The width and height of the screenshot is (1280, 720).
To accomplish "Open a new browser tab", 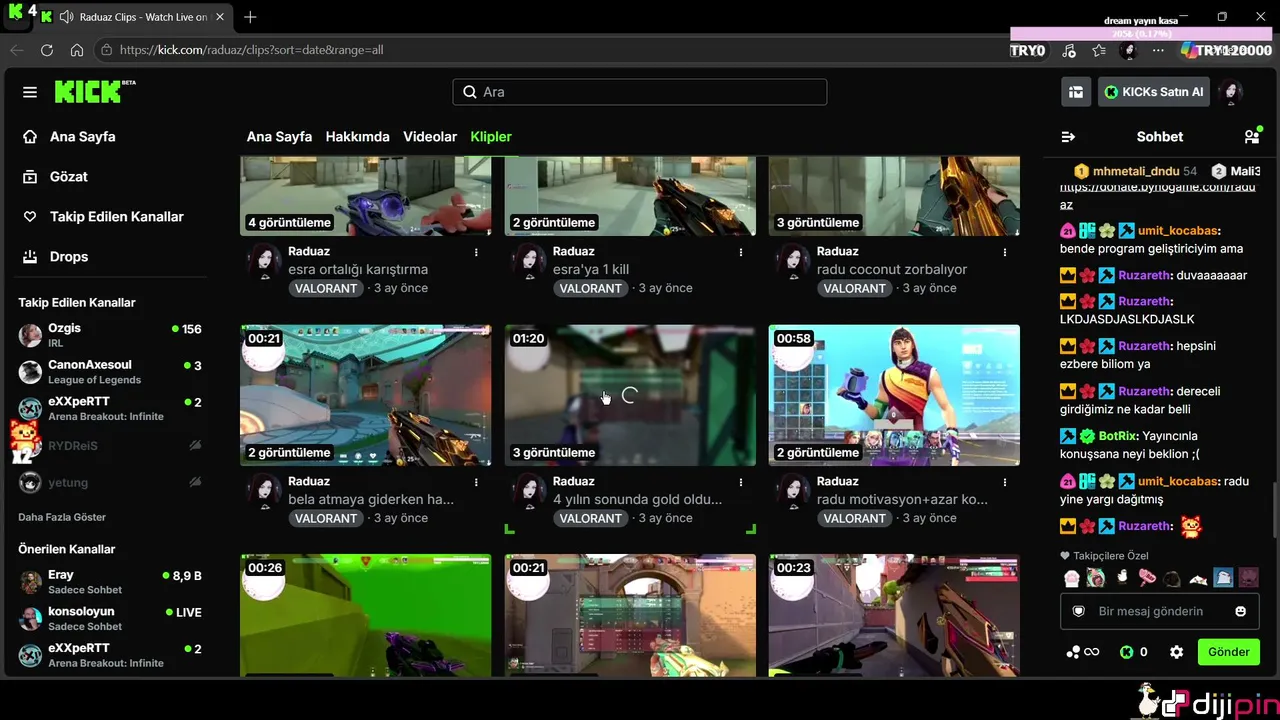I will (x=250, y=17).
